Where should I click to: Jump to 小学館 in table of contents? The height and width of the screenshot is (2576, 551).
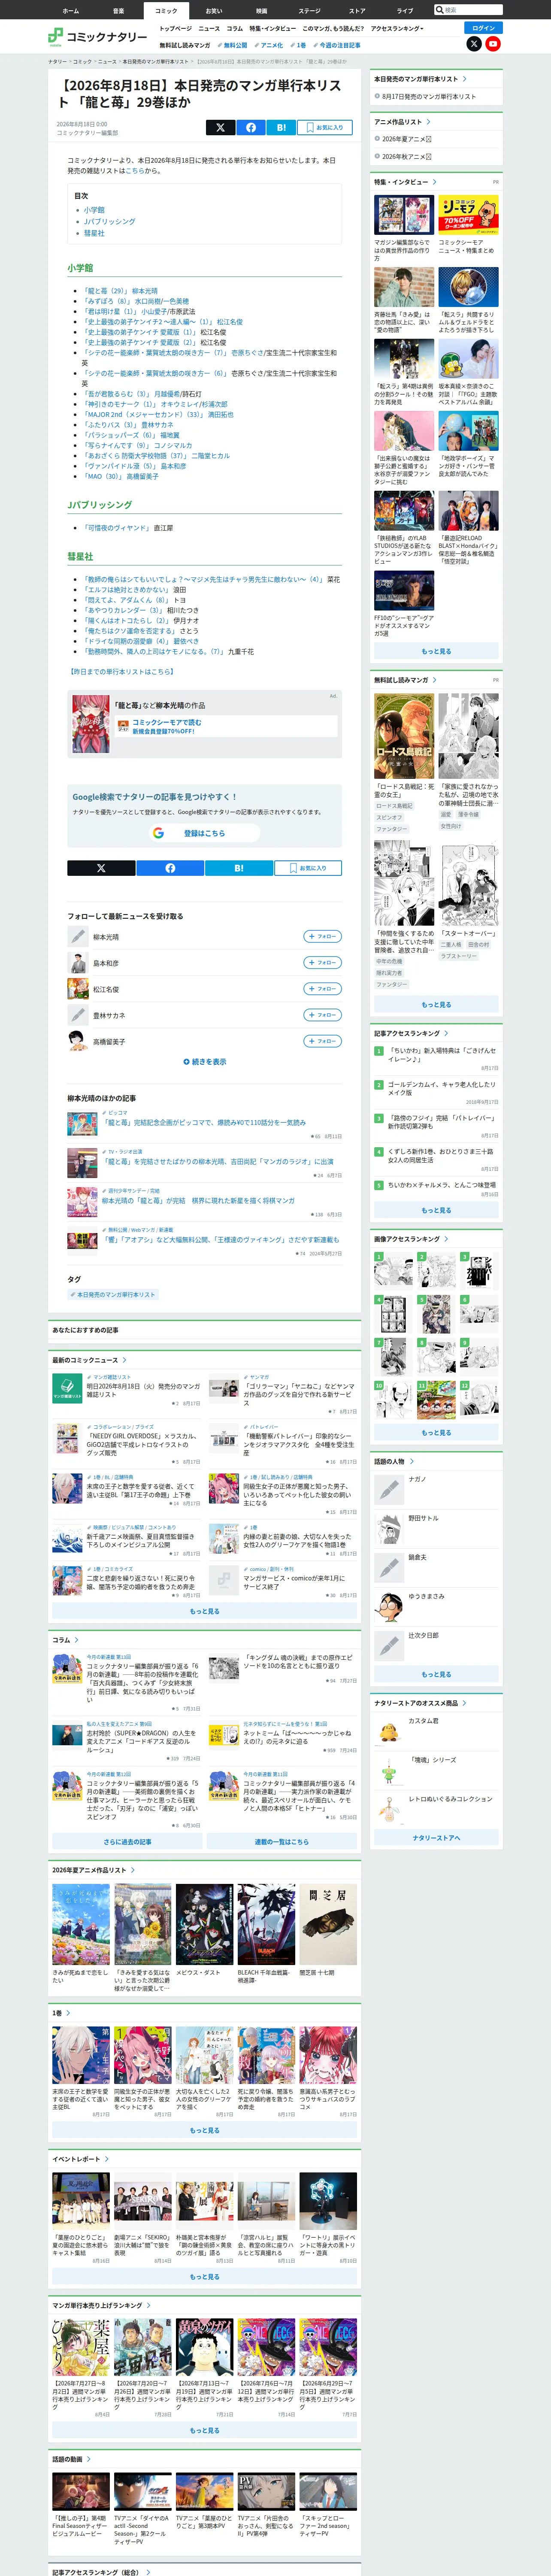94,210
